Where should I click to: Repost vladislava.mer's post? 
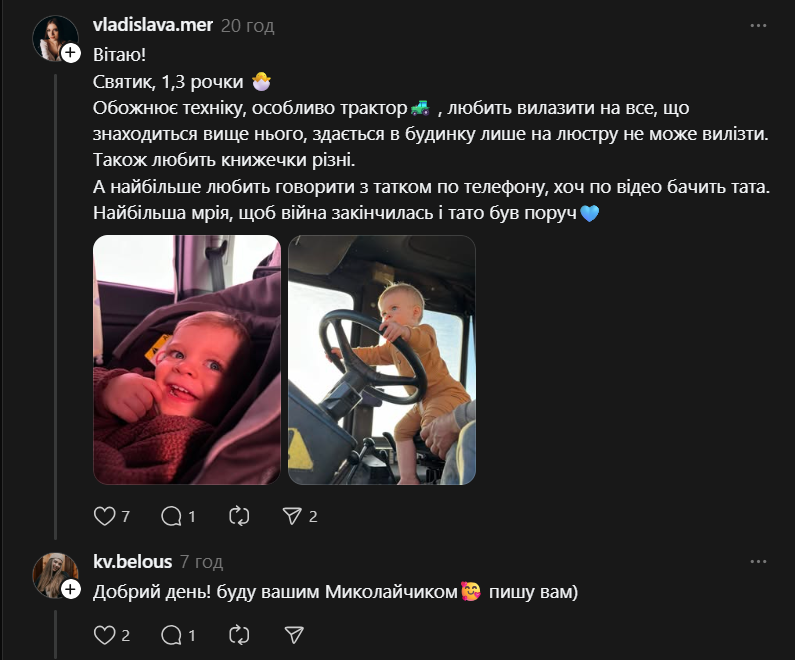coord(239,516)
